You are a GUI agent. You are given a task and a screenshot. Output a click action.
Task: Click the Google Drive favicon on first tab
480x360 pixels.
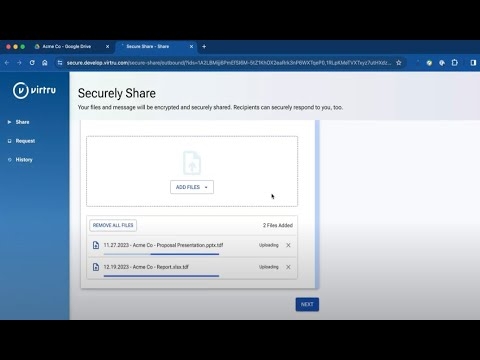[37, 47]
